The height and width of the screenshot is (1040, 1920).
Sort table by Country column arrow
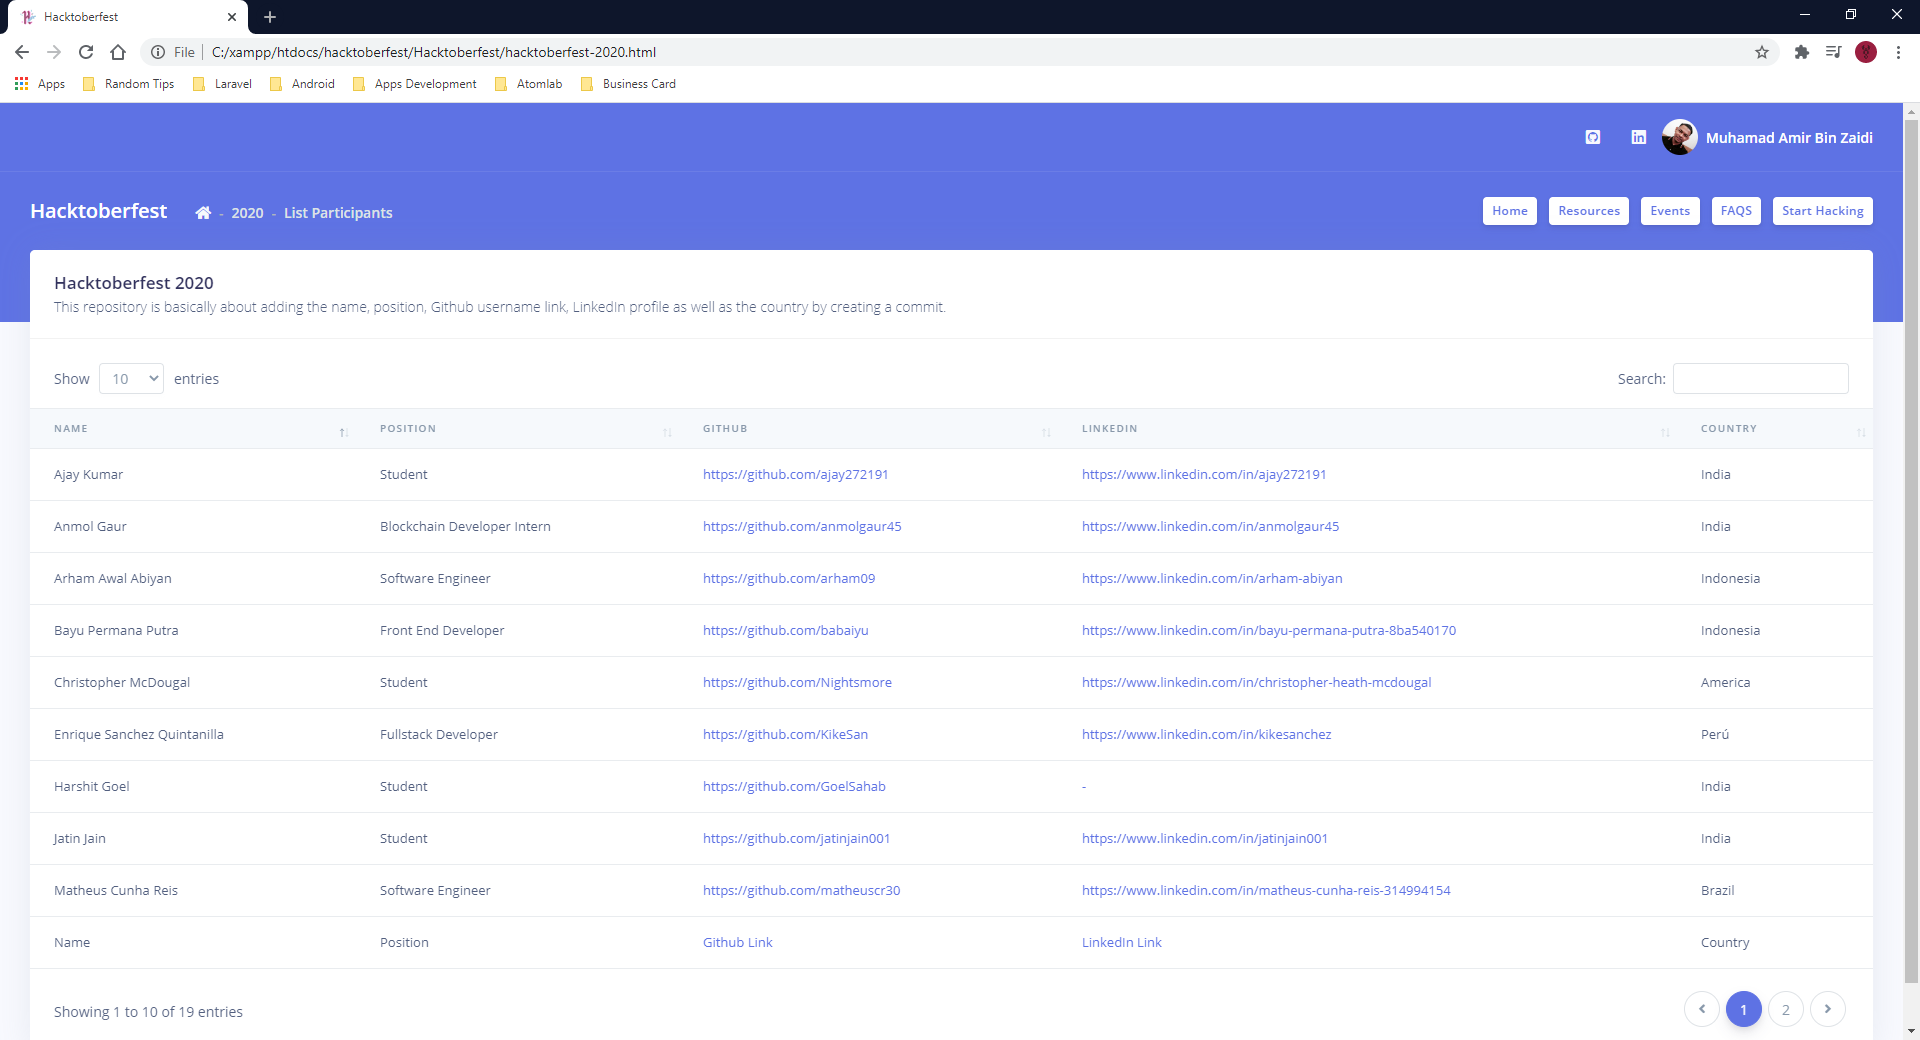[x=1861, y=432]
